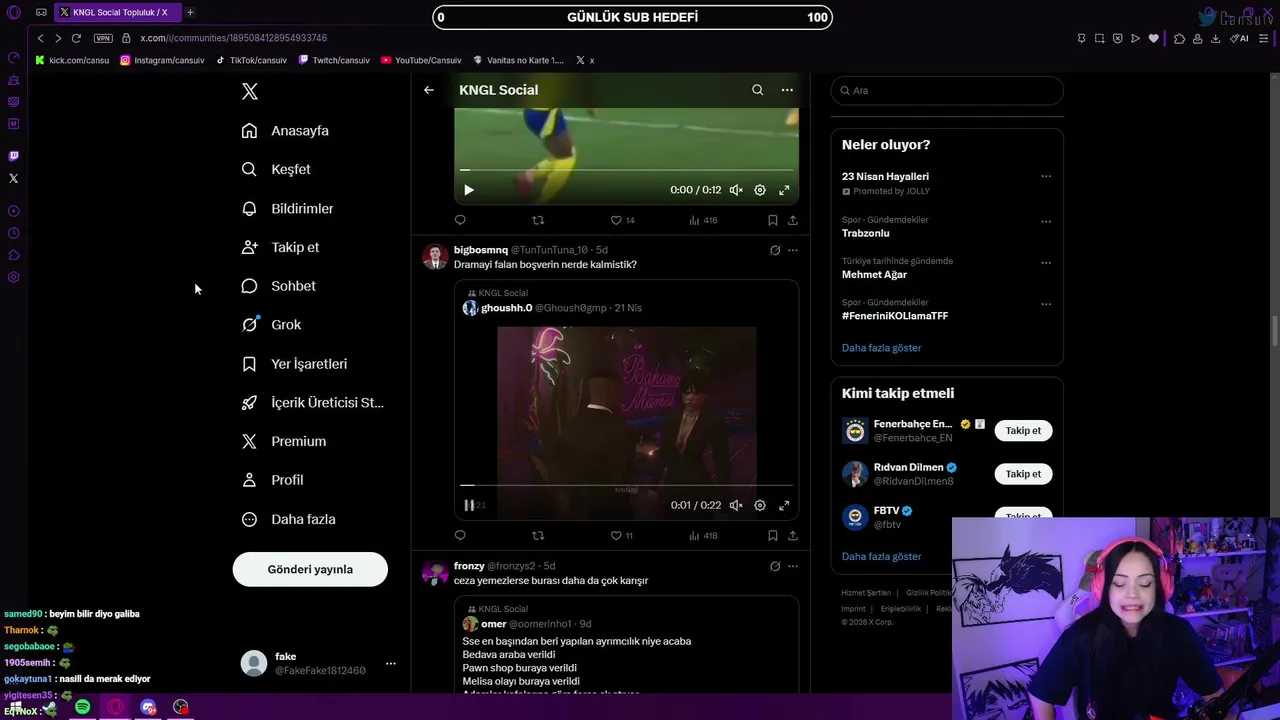This screenshot has width=1280, height=720.
Task: Open new browser tab plus button
Action: pyautogui.click(x=190, y=12)
